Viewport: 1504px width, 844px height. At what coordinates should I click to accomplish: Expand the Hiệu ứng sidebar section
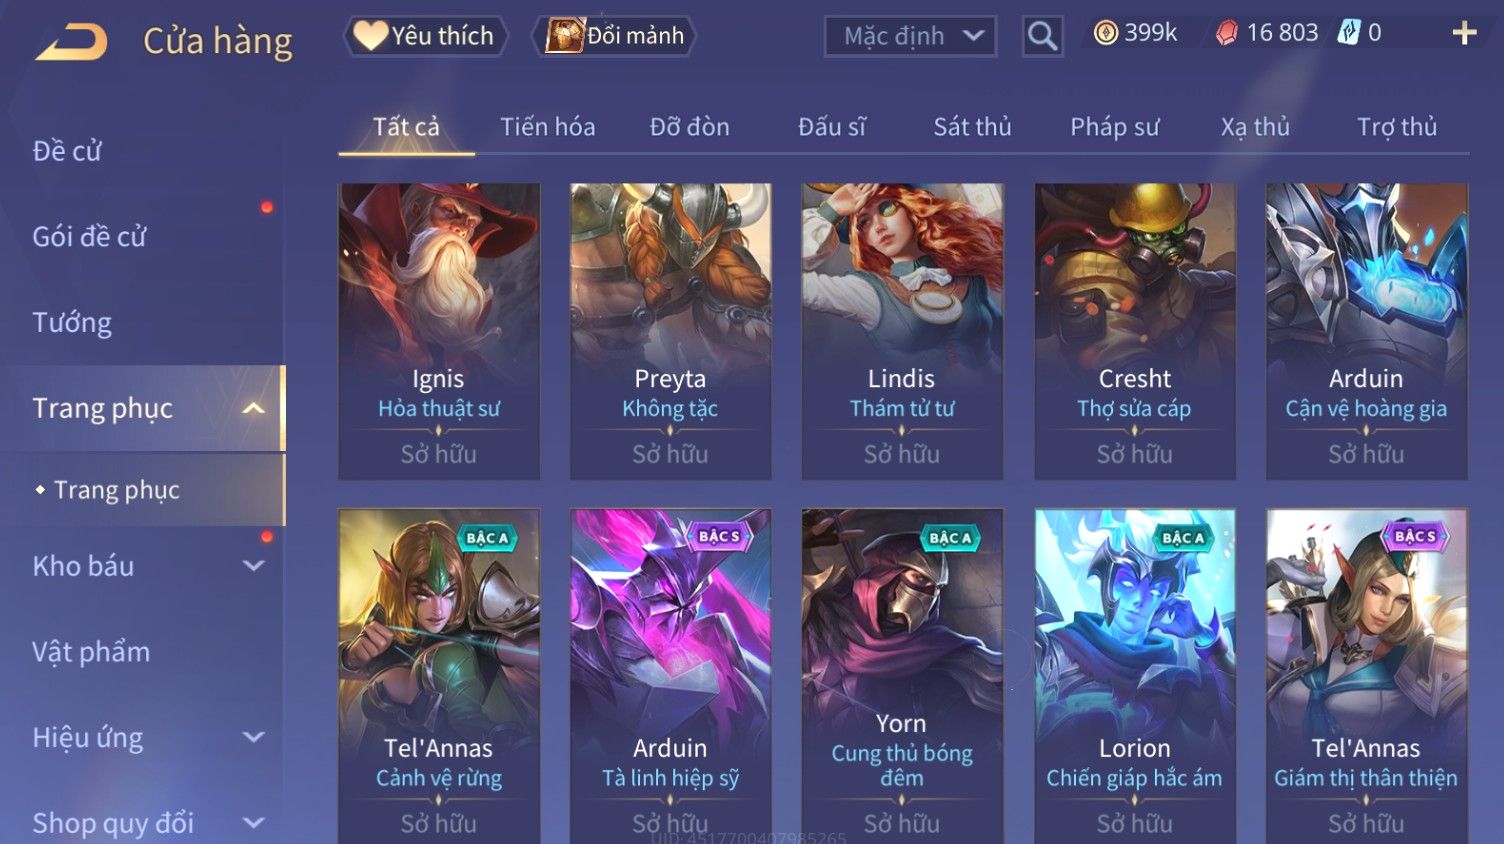pos(254,738)
